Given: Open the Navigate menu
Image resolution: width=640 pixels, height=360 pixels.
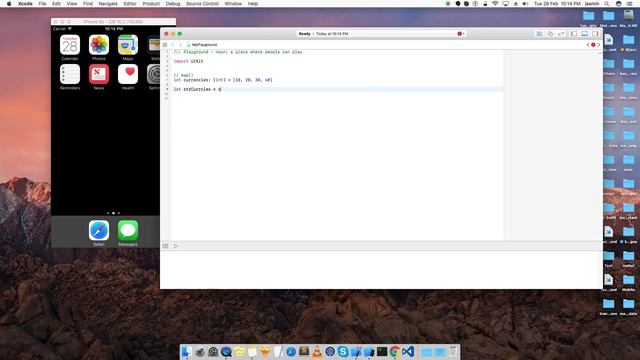Looking at the screenshot, I should point(108,4).
